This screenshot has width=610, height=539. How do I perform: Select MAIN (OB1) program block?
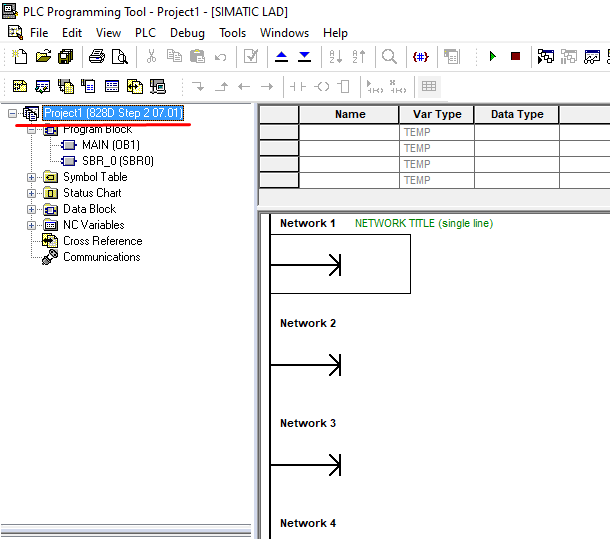(x=110, y=145)
